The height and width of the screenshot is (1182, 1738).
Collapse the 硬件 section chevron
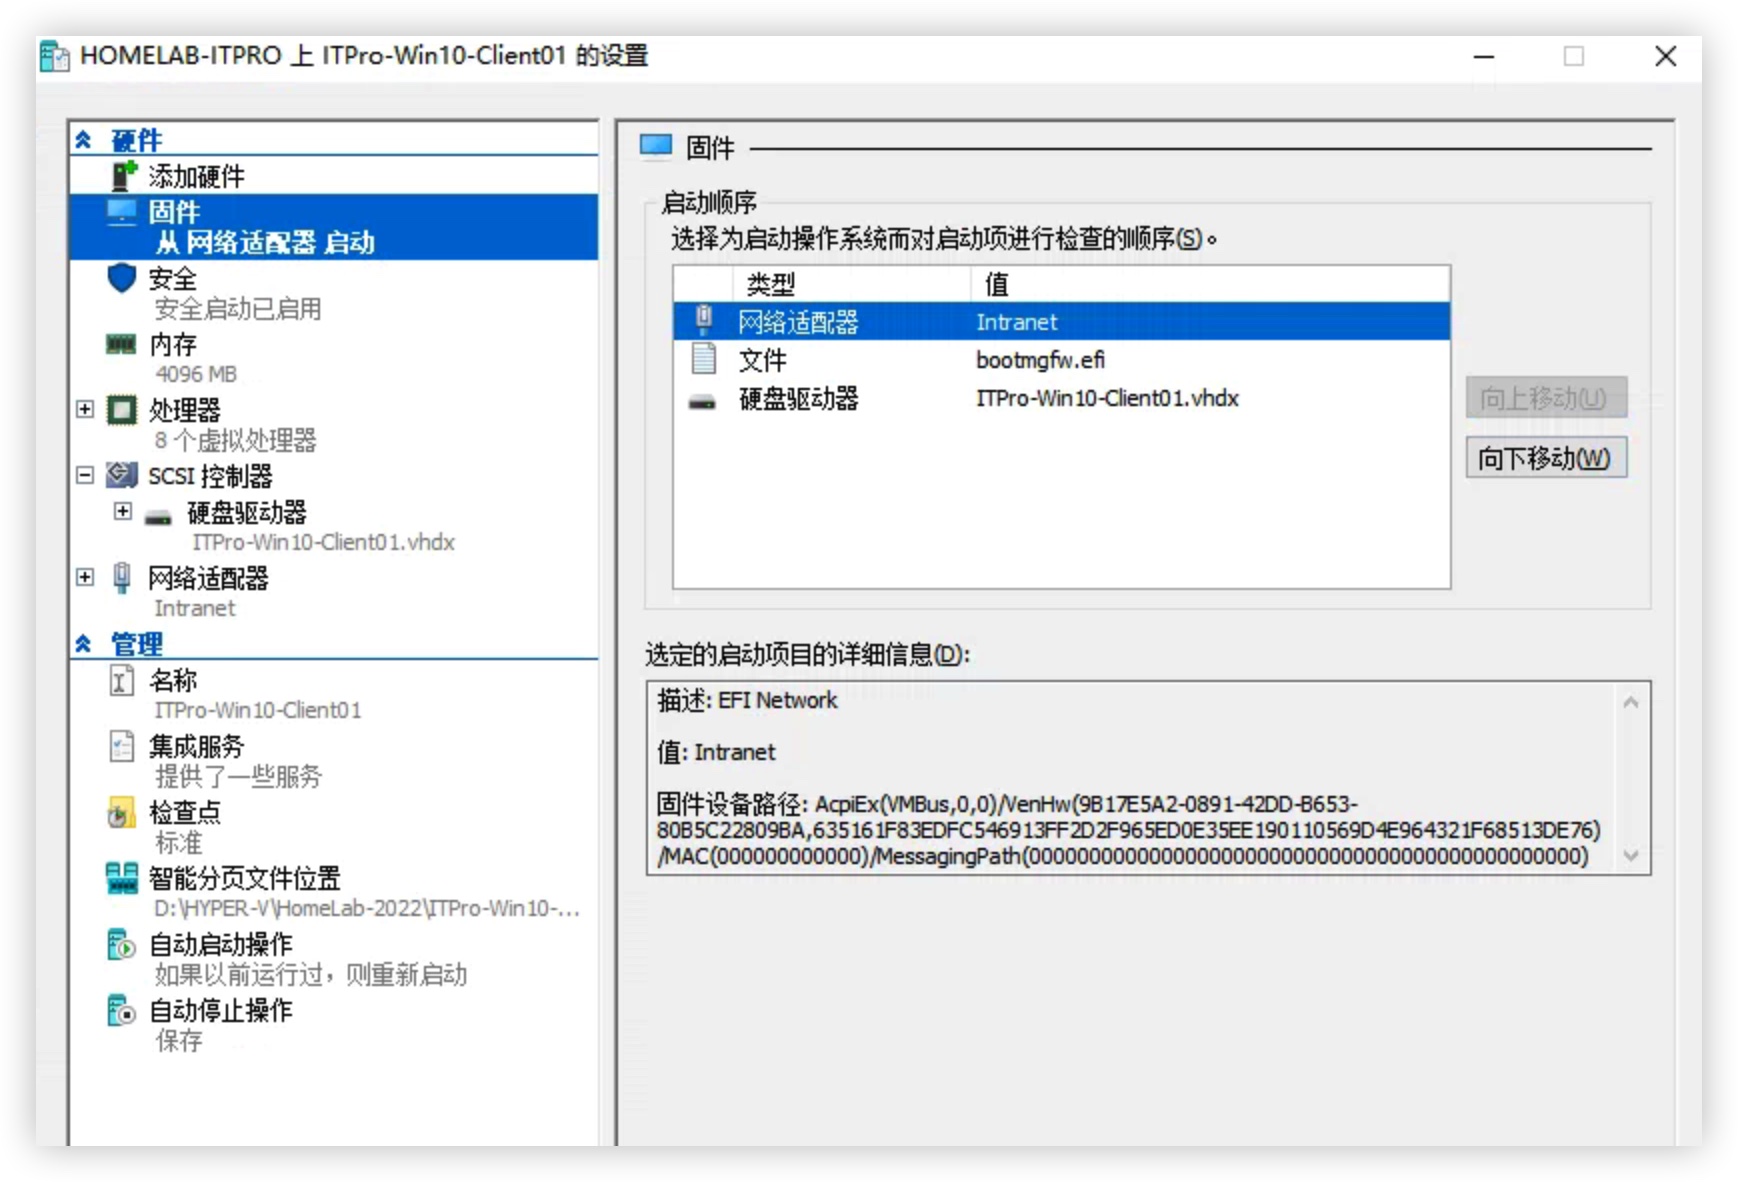pyautogui.click(x=83, y=139)
